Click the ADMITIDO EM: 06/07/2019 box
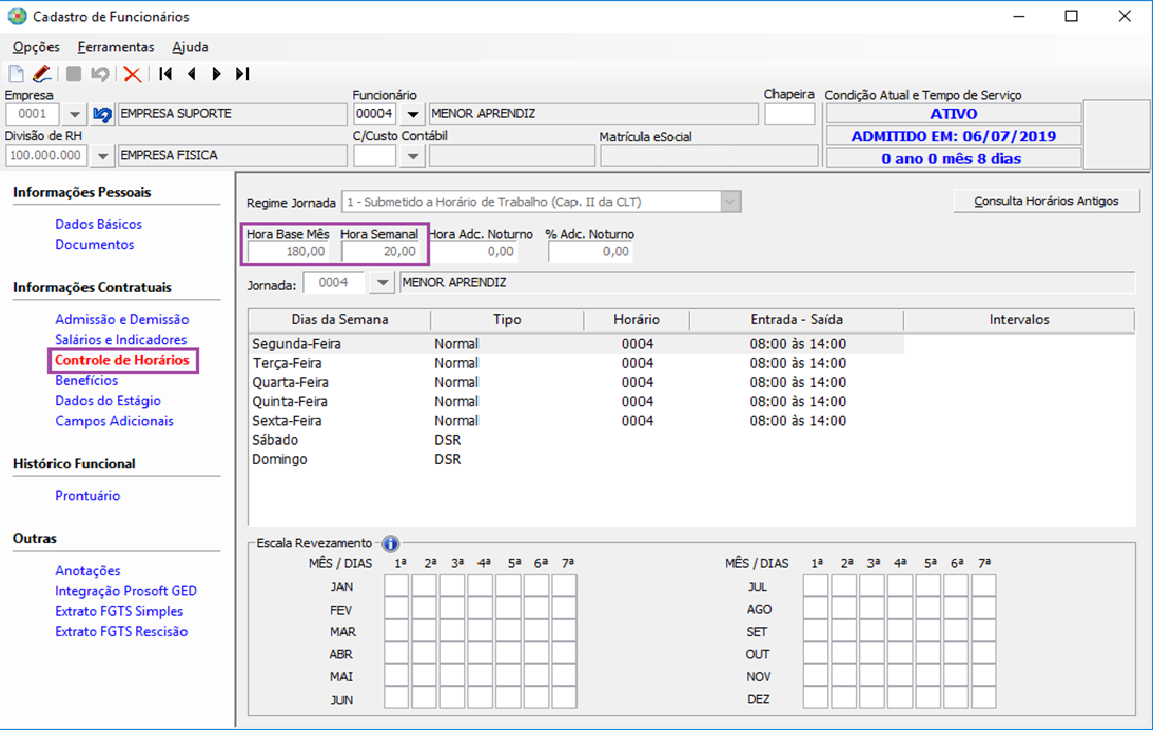This screenshot has width=1154, height=730. (954, 136)
